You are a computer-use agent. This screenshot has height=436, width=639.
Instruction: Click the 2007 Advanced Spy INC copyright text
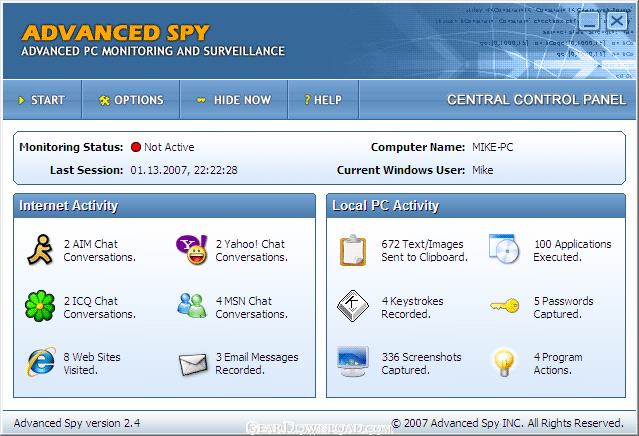507,423
